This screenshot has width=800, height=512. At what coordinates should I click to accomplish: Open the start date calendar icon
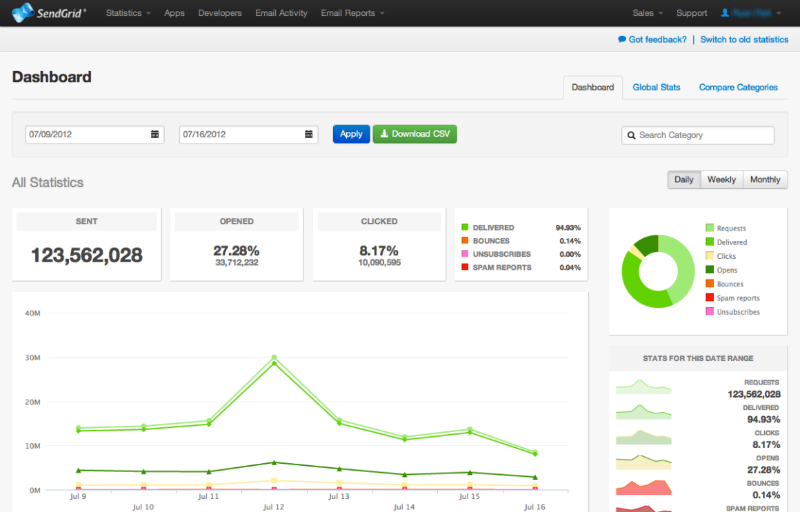pos(155,134)
